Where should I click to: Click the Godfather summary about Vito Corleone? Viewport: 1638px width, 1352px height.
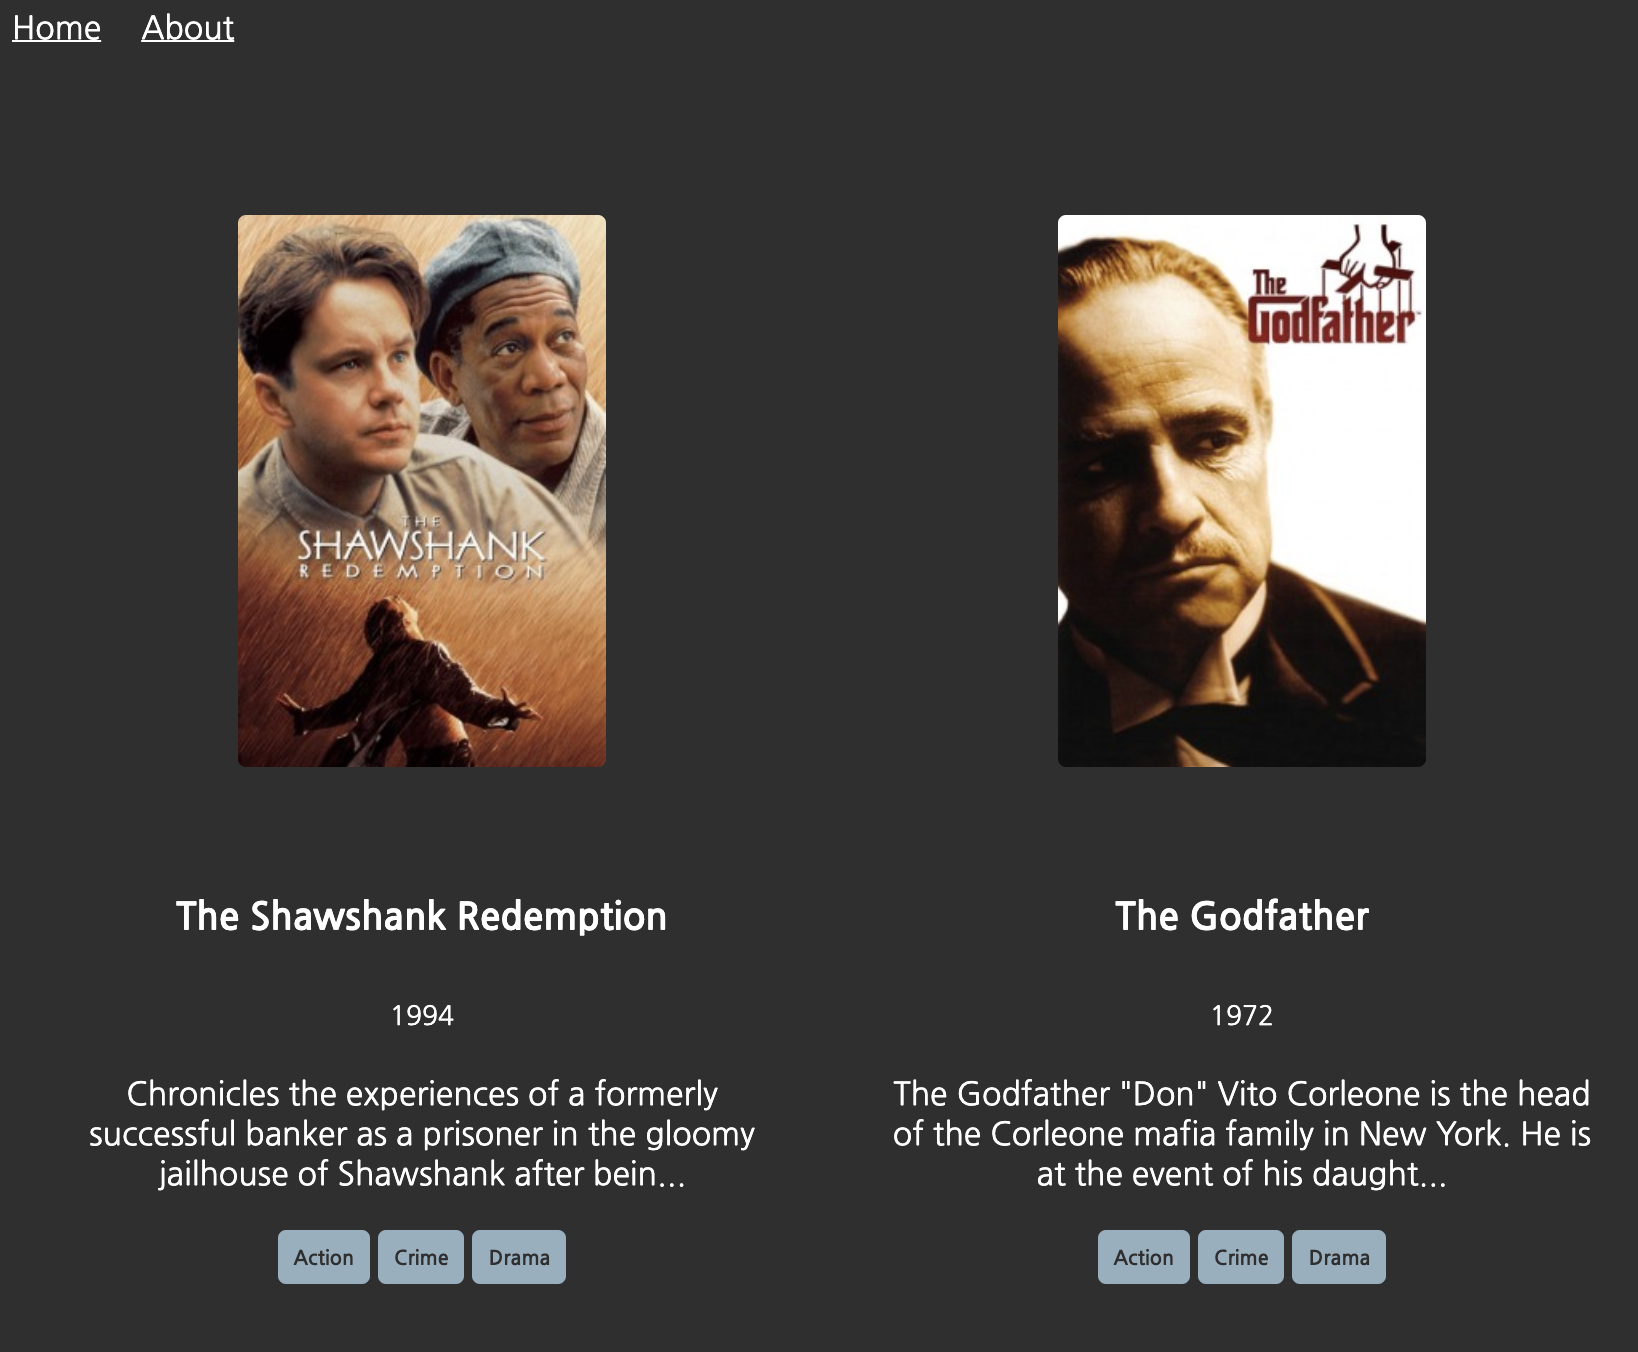(1242, 1134)
